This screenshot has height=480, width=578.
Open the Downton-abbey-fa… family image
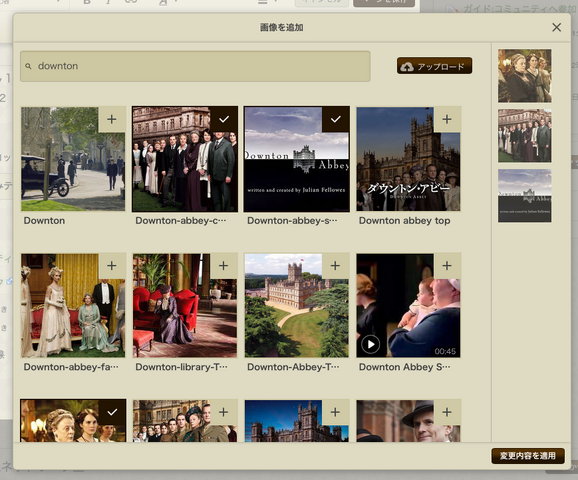(x=73, y=305)
